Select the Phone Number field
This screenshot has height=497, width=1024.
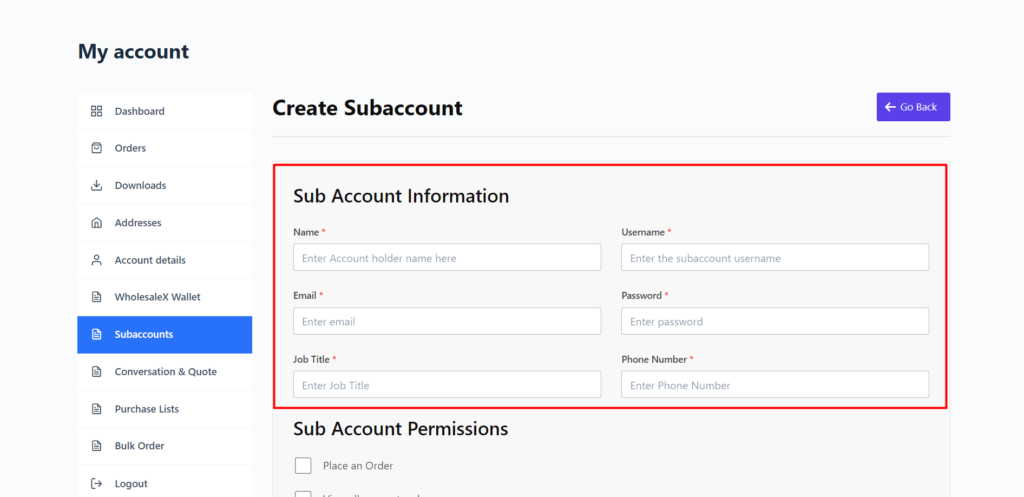pos(775,385)
